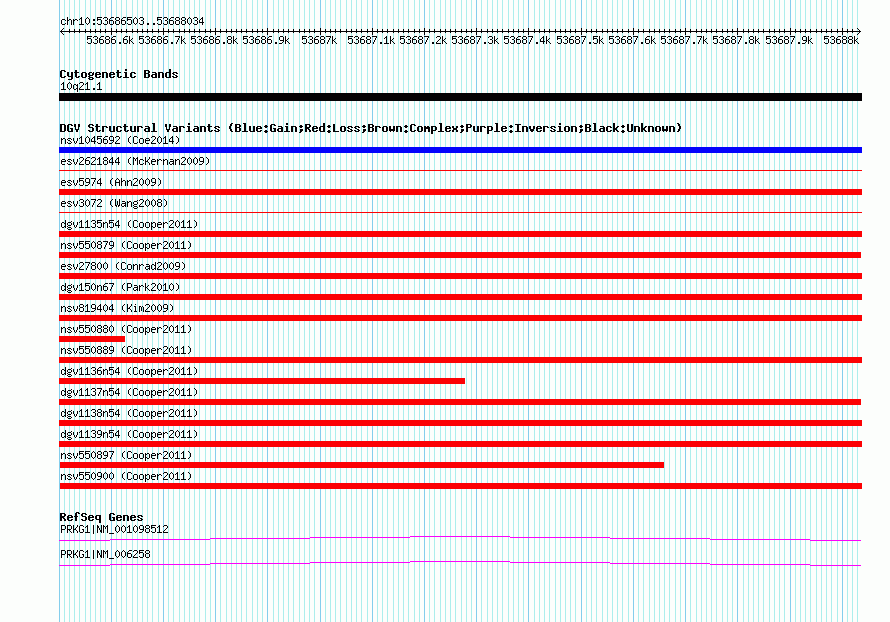This screenshot has width=890, height=622.
Task: Click the red loss bar of nsv550900
Action: 460,486
